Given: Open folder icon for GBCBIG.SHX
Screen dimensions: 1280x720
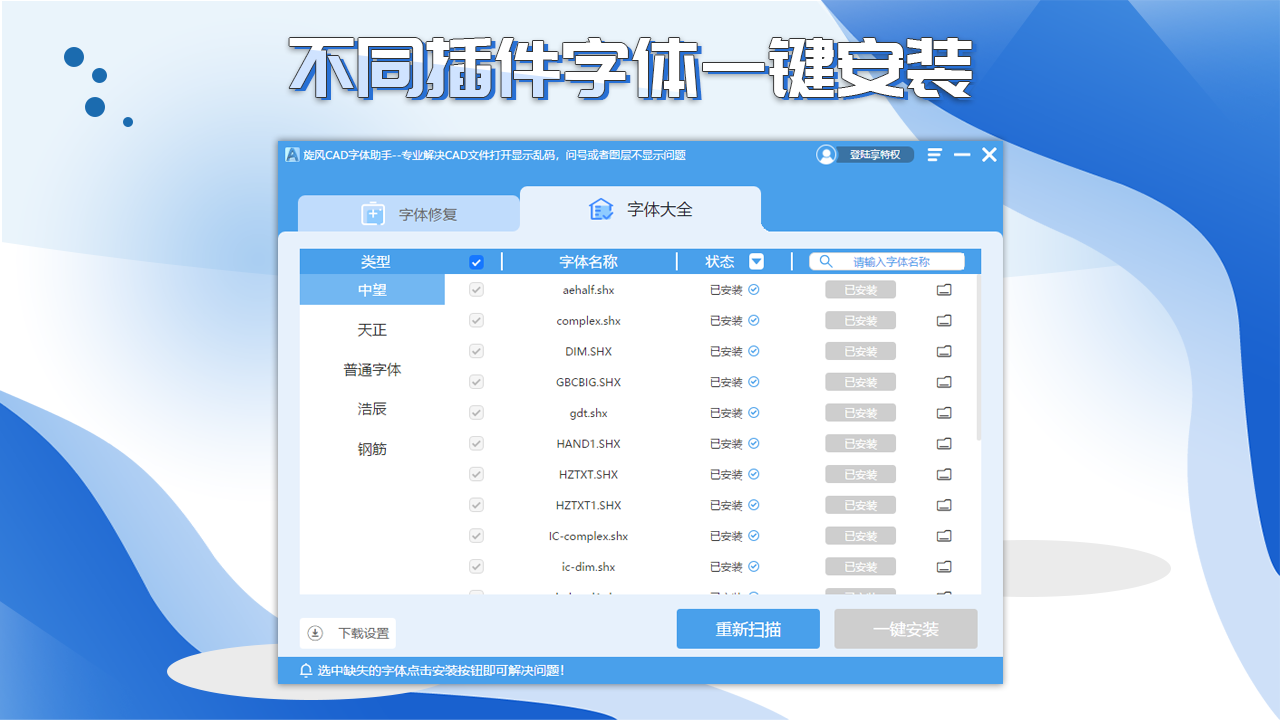Looking at the screenshot, I should click(x=944, y=382).
